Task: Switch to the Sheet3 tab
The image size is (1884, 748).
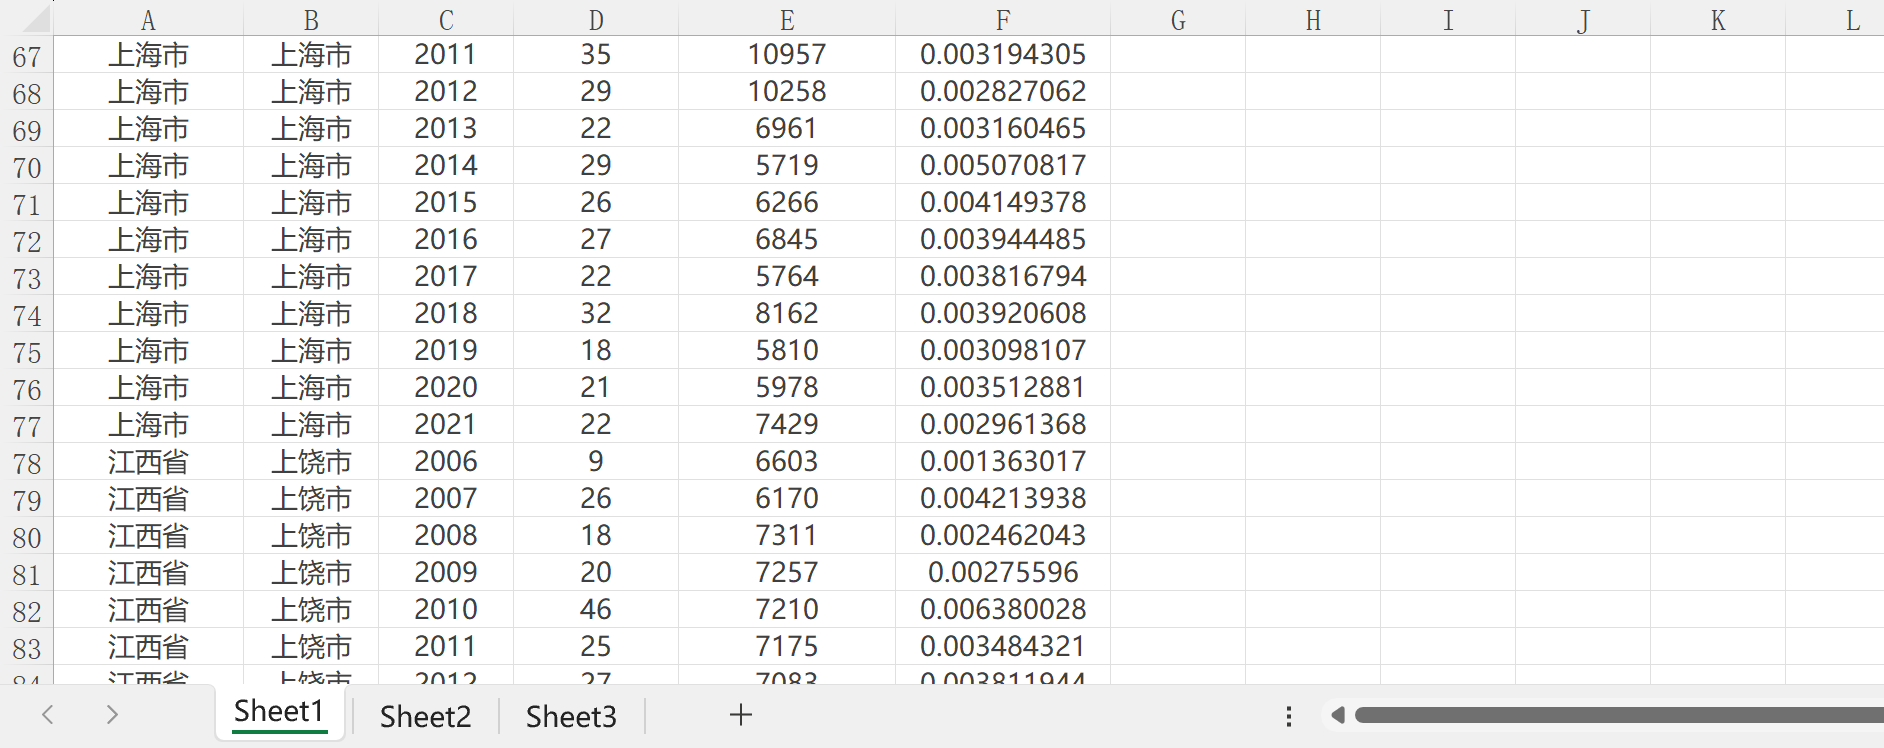Action: click(571, 716)
